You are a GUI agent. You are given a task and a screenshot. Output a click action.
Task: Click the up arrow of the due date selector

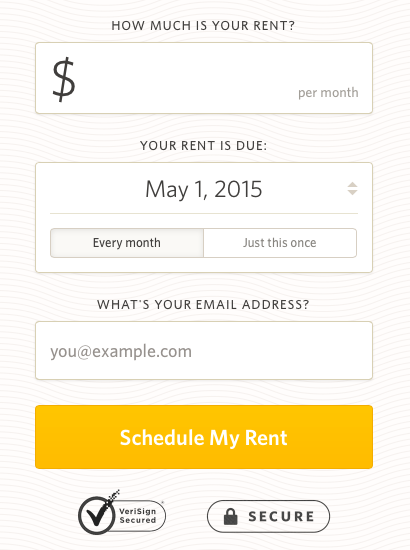tap(352, 185)
